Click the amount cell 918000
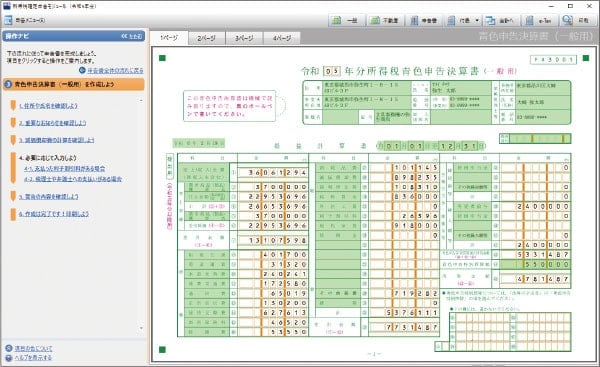The height and width of the screenshot is (367, 600). [404, 226]
